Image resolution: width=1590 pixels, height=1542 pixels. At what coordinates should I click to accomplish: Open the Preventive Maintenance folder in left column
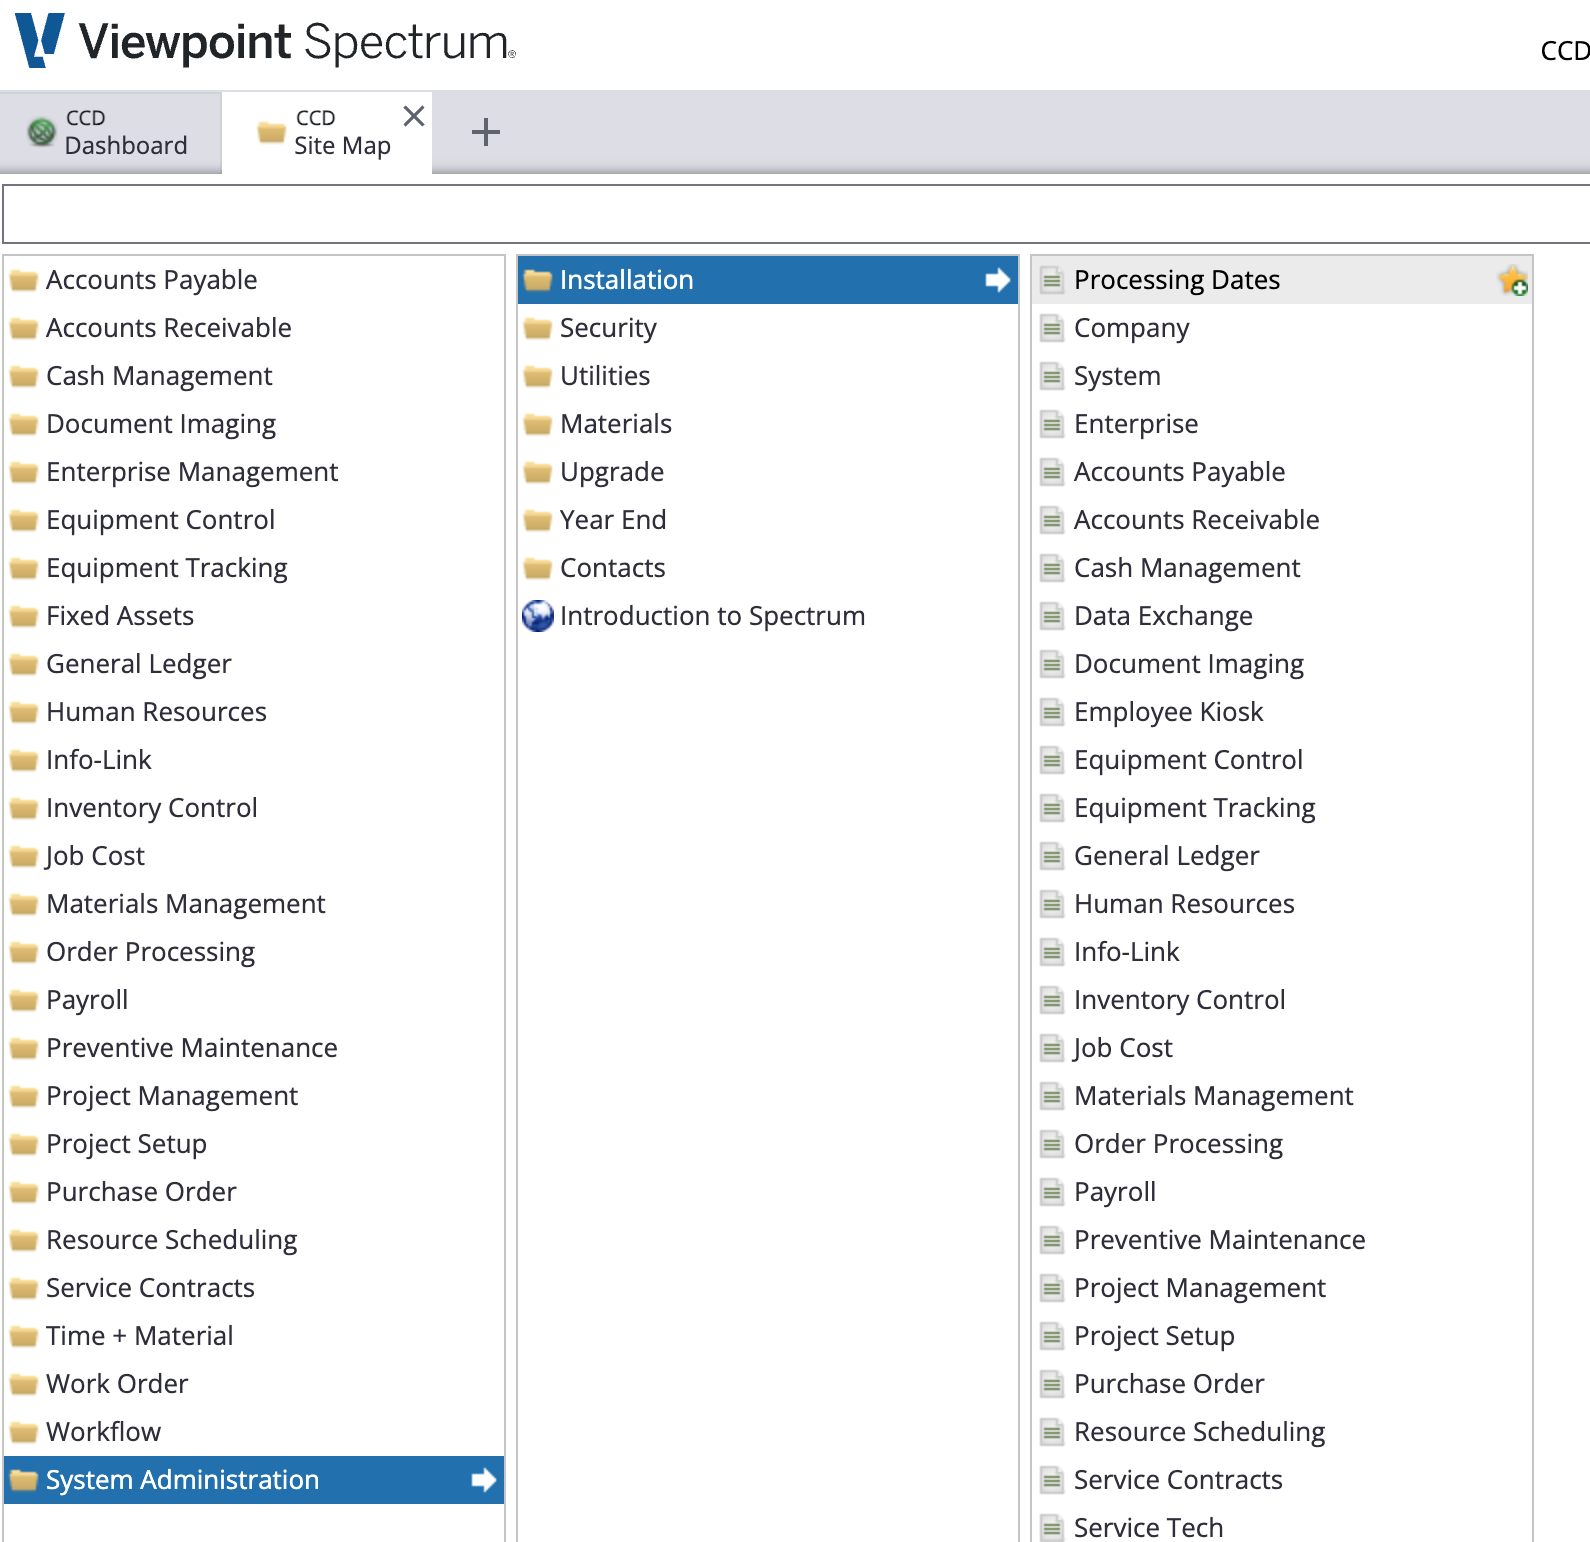click(254, 1048)
